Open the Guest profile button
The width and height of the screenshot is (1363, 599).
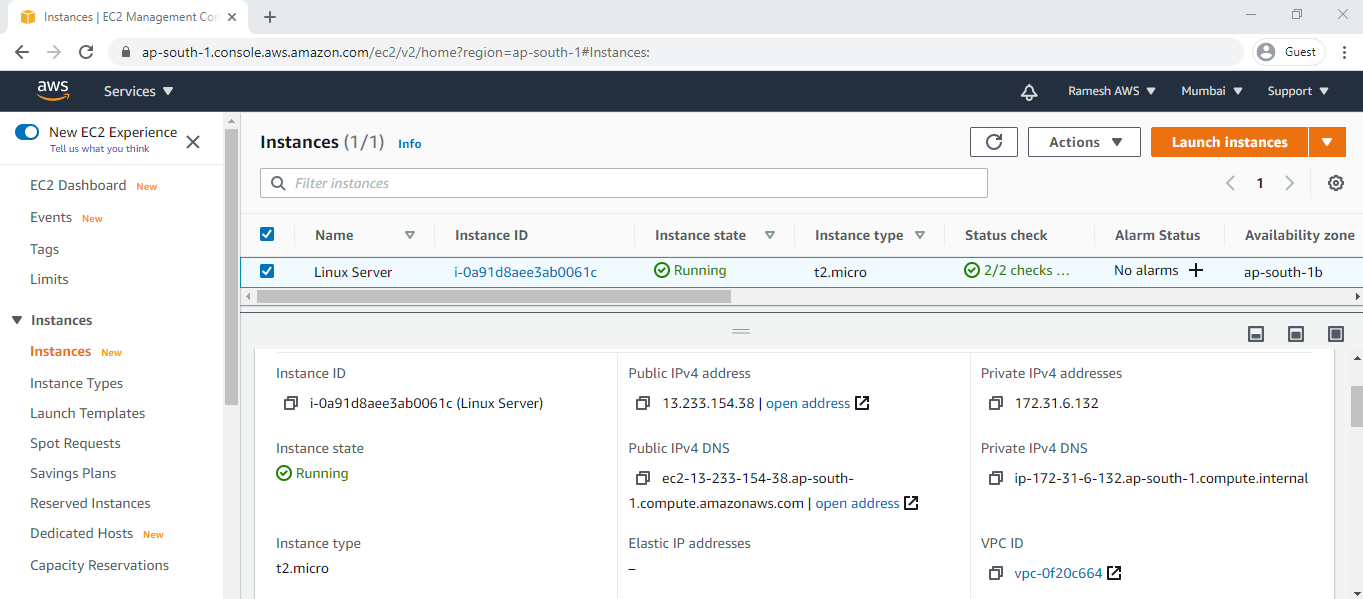1289,52
